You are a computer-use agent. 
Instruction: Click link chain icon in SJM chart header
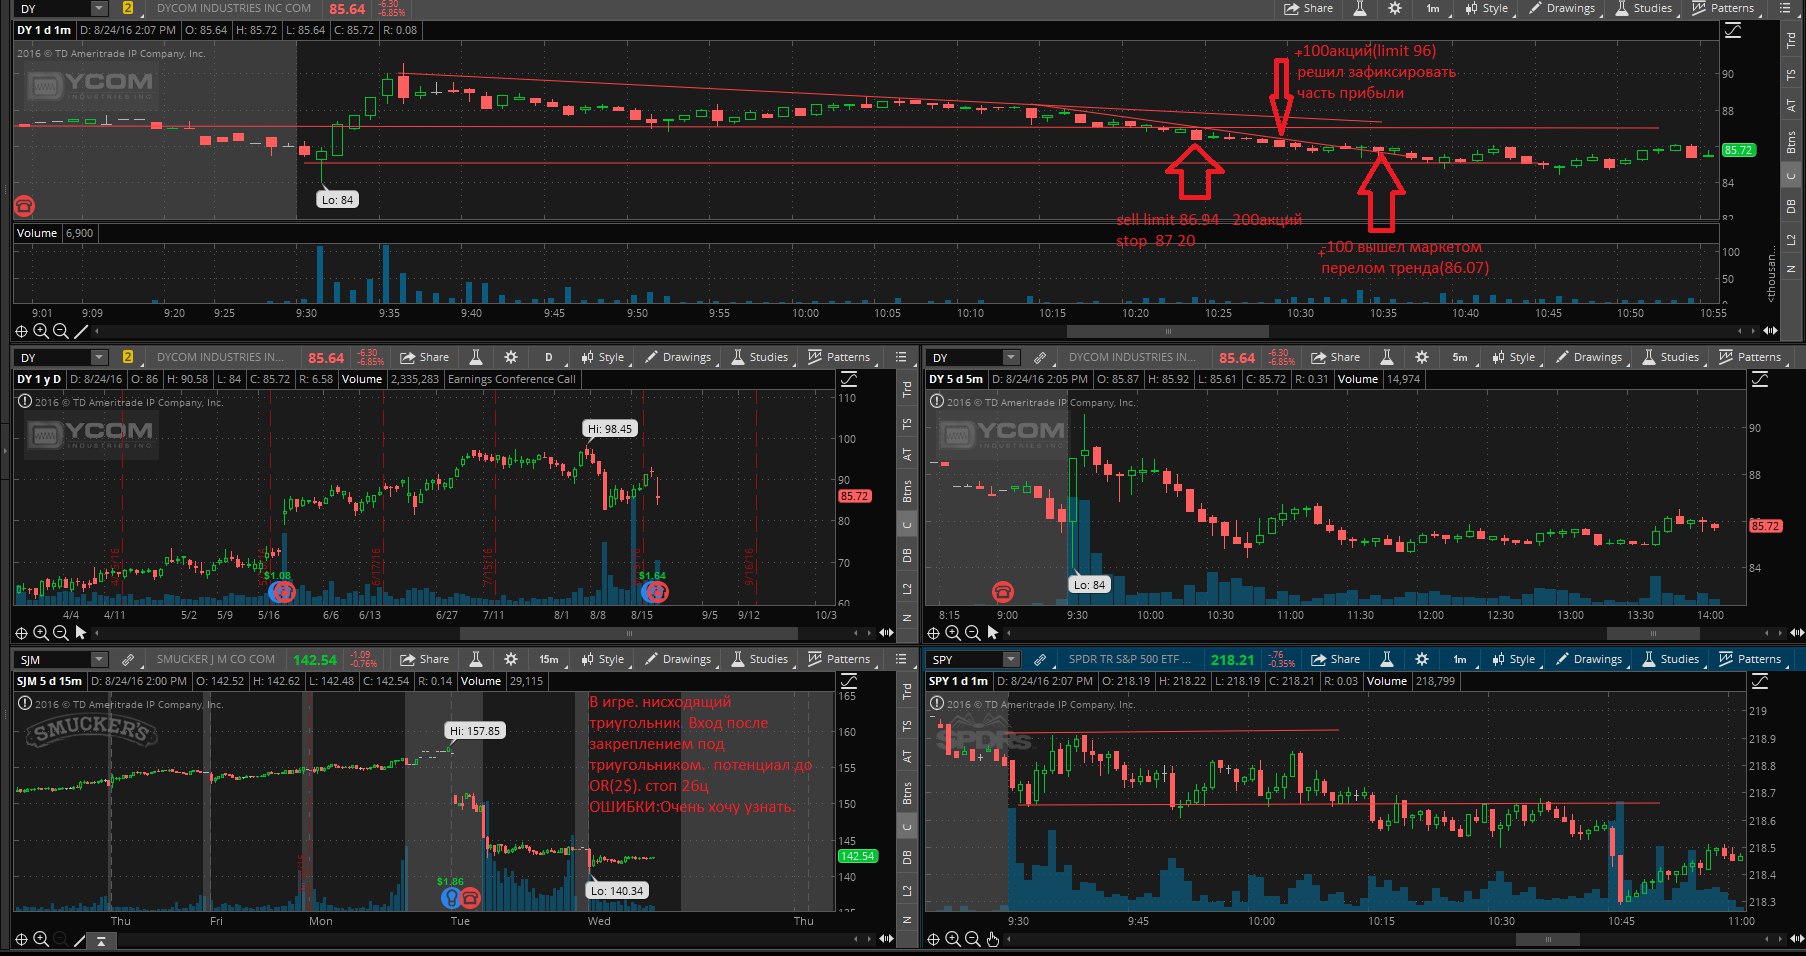coord(128,660)
